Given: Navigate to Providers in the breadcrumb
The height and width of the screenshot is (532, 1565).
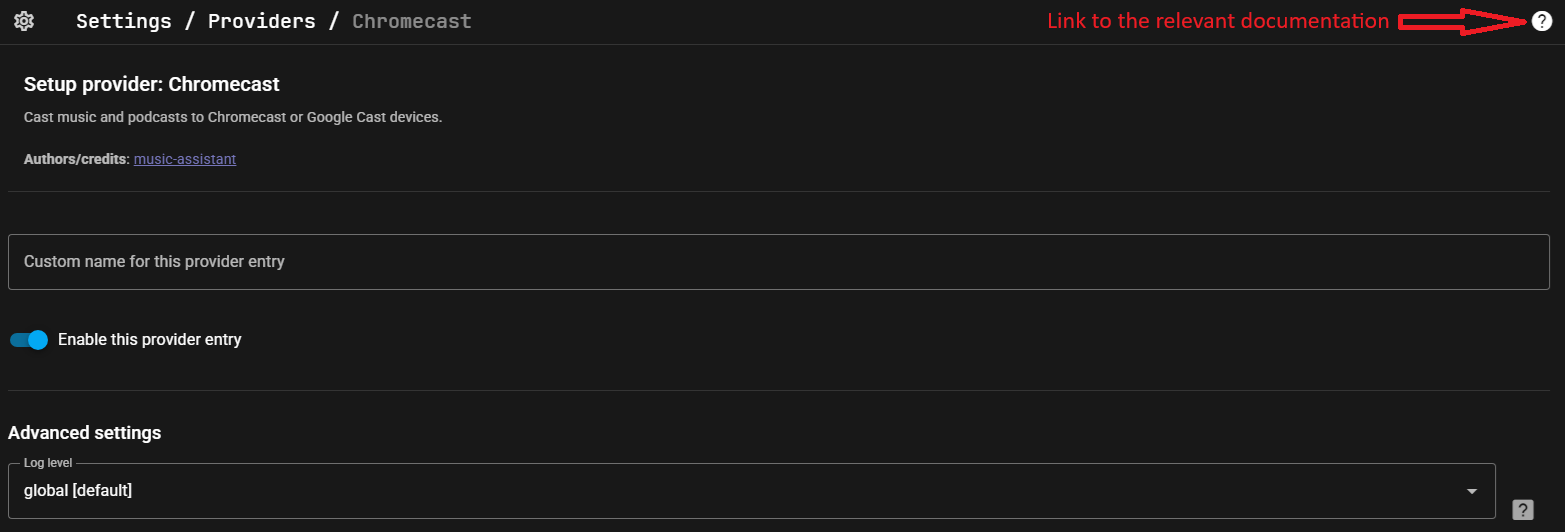Looking at the screenshot, I should (x=262, y=21).
